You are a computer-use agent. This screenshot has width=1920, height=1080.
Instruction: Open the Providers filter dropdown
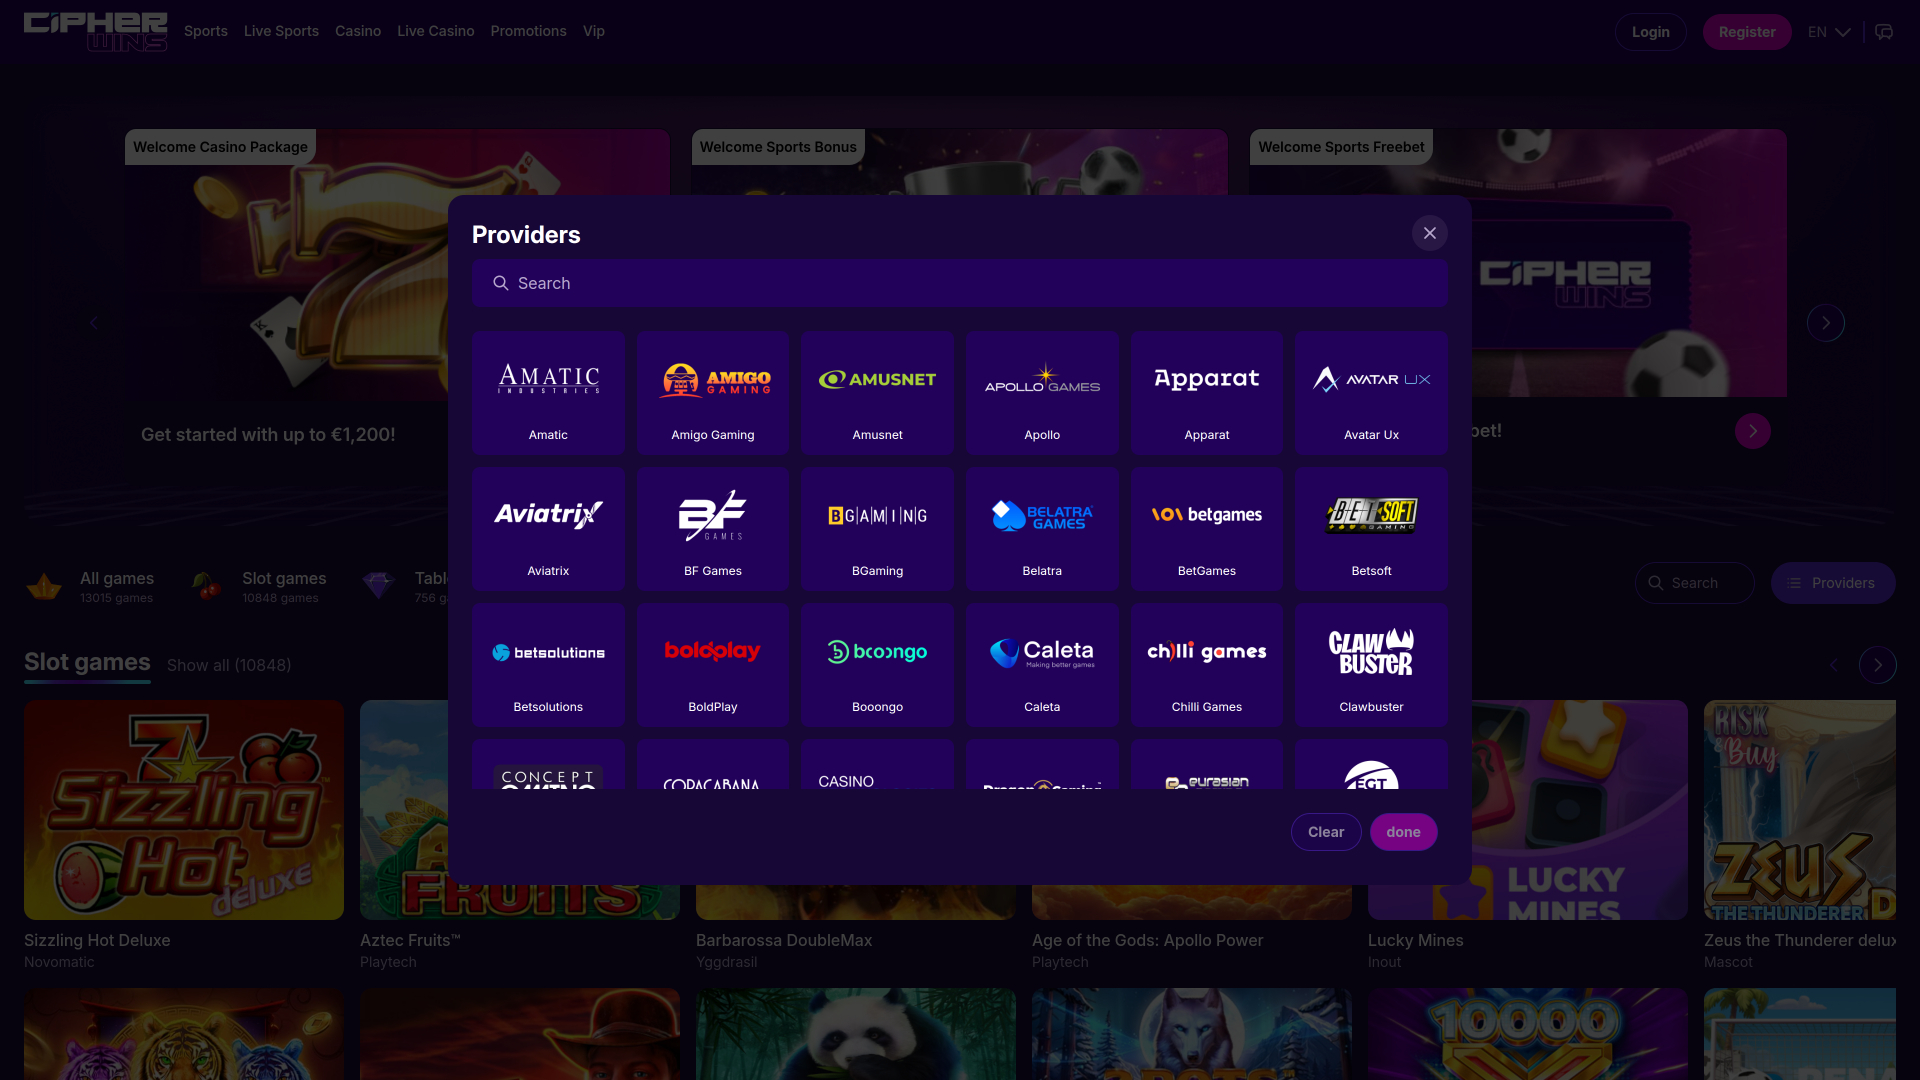1833,583
